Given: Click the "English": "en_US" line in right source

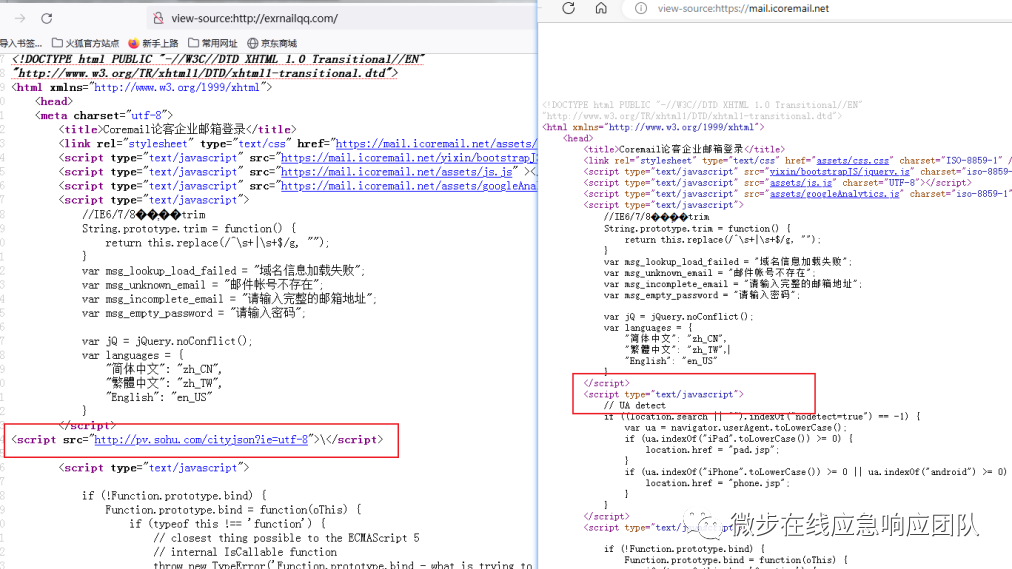Looking at the screenshot, I should point(671,361).
